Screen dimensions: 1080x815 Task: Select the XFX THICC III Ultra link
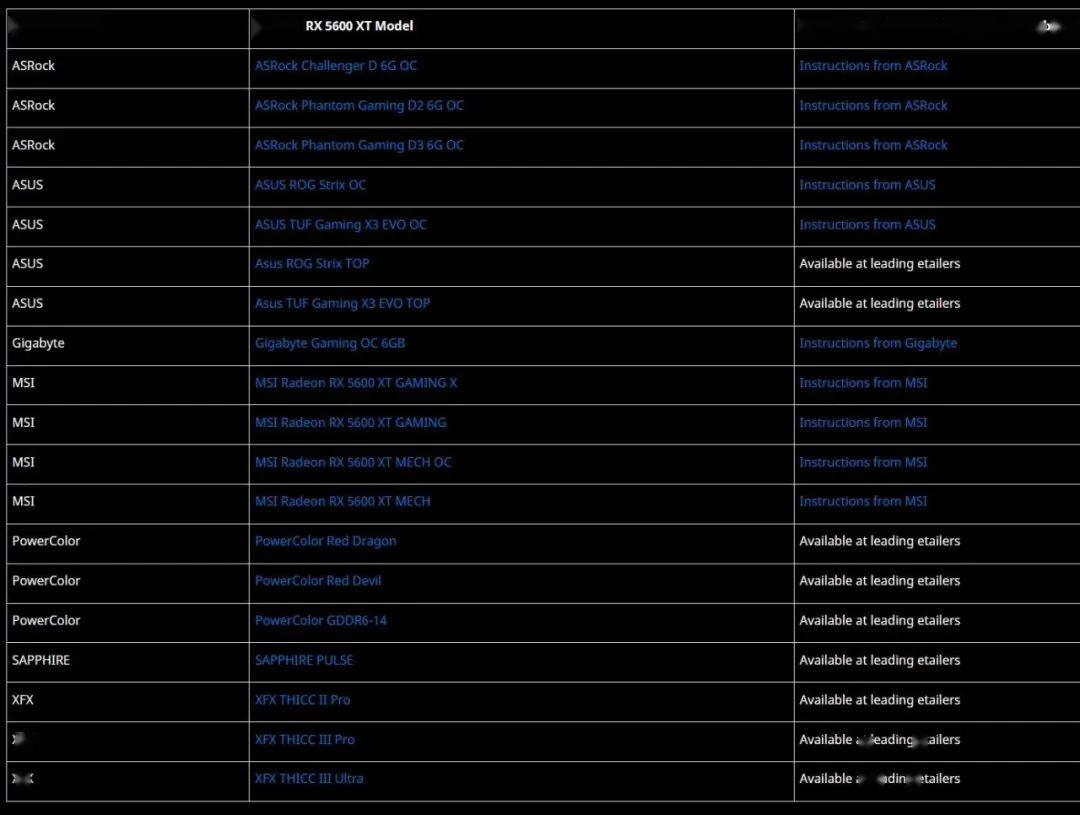[309, 778]
